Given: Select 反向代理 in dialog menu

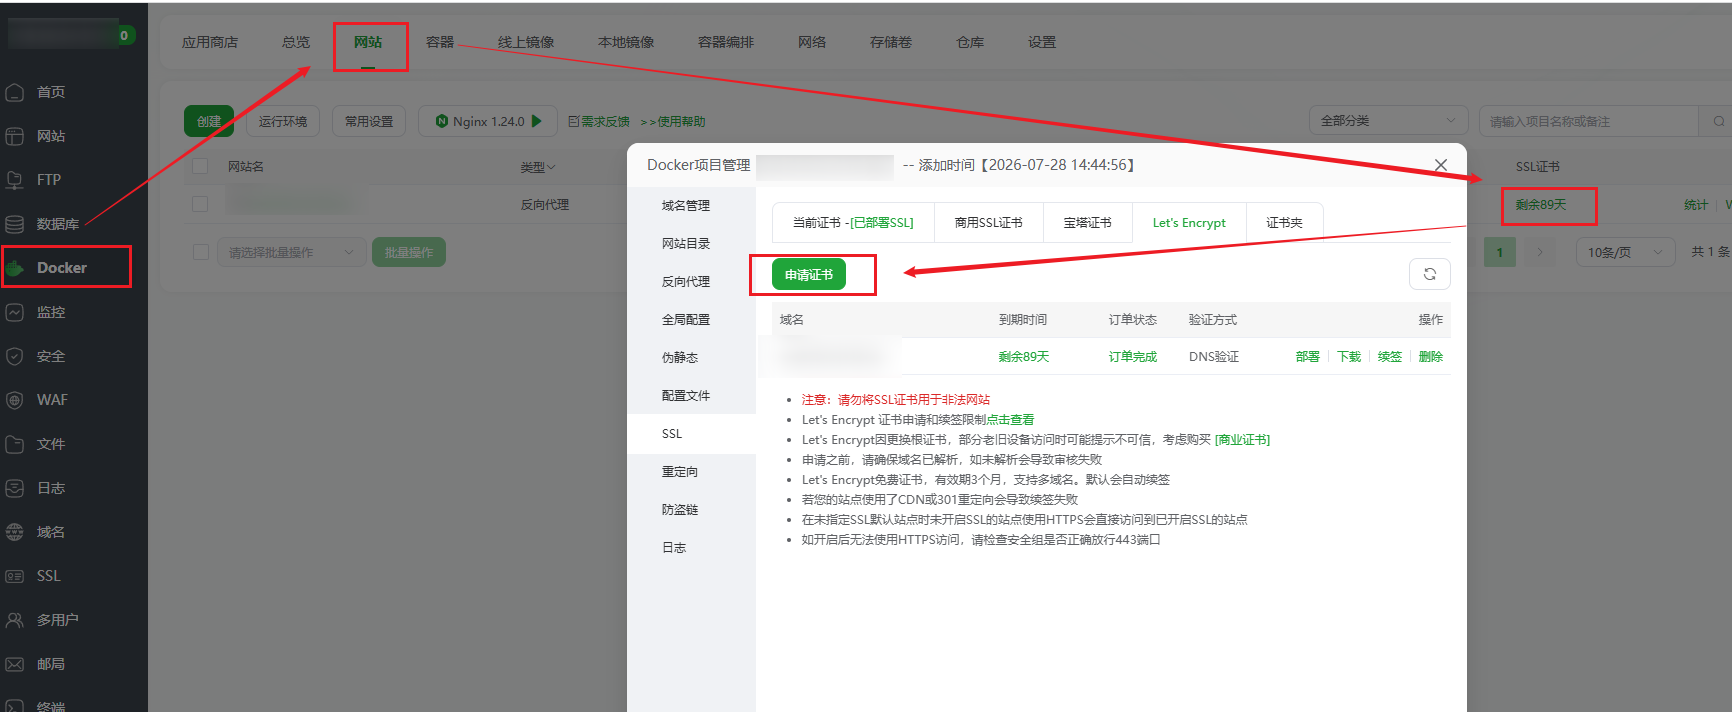Looking at the screenshot, I should (x=686, y=282).
